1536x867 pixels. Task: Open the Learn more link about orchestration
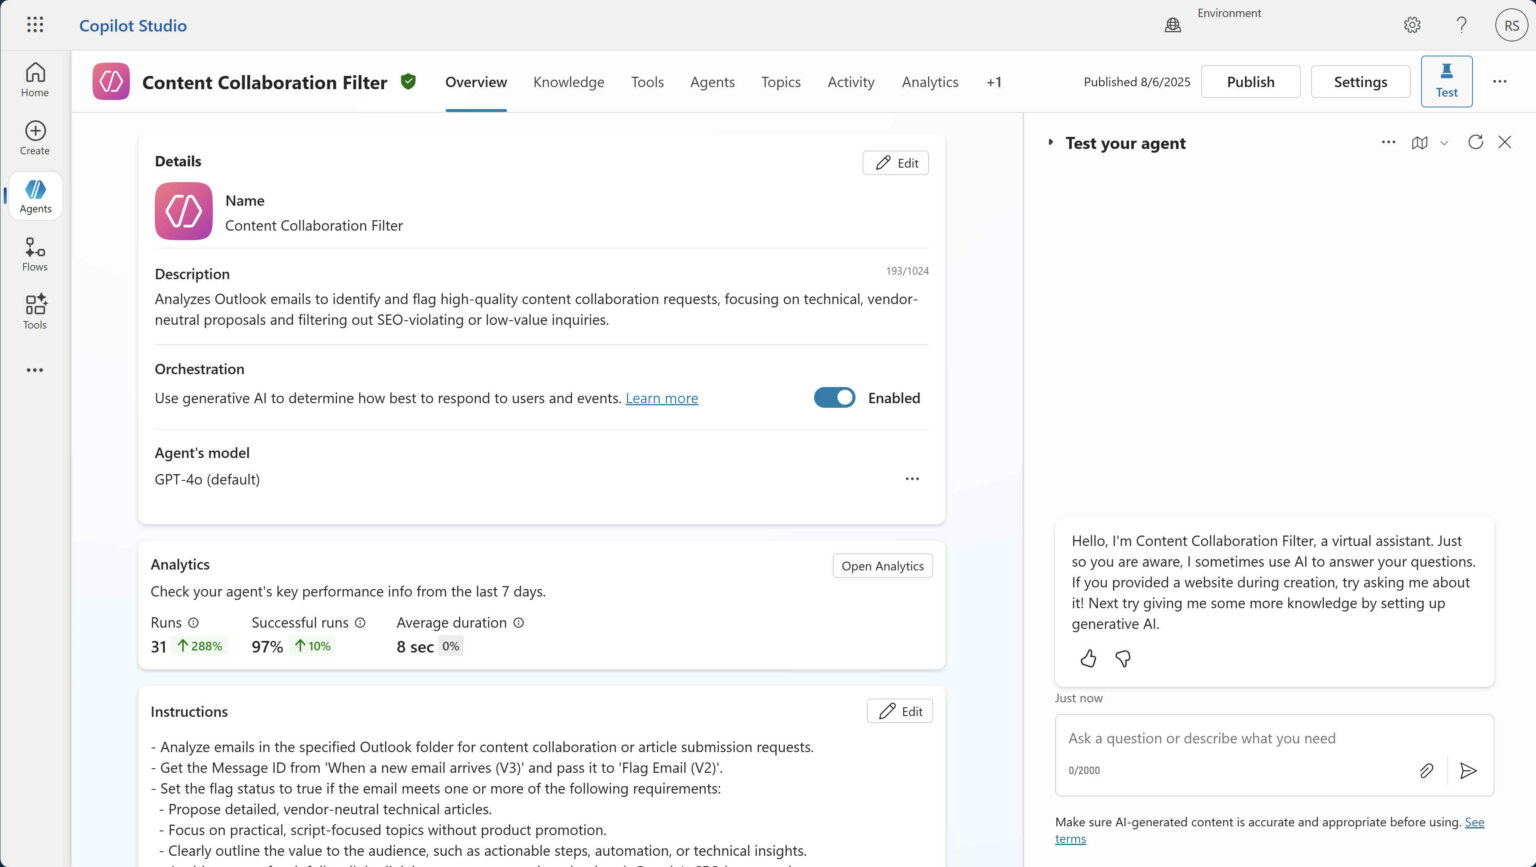661,397
